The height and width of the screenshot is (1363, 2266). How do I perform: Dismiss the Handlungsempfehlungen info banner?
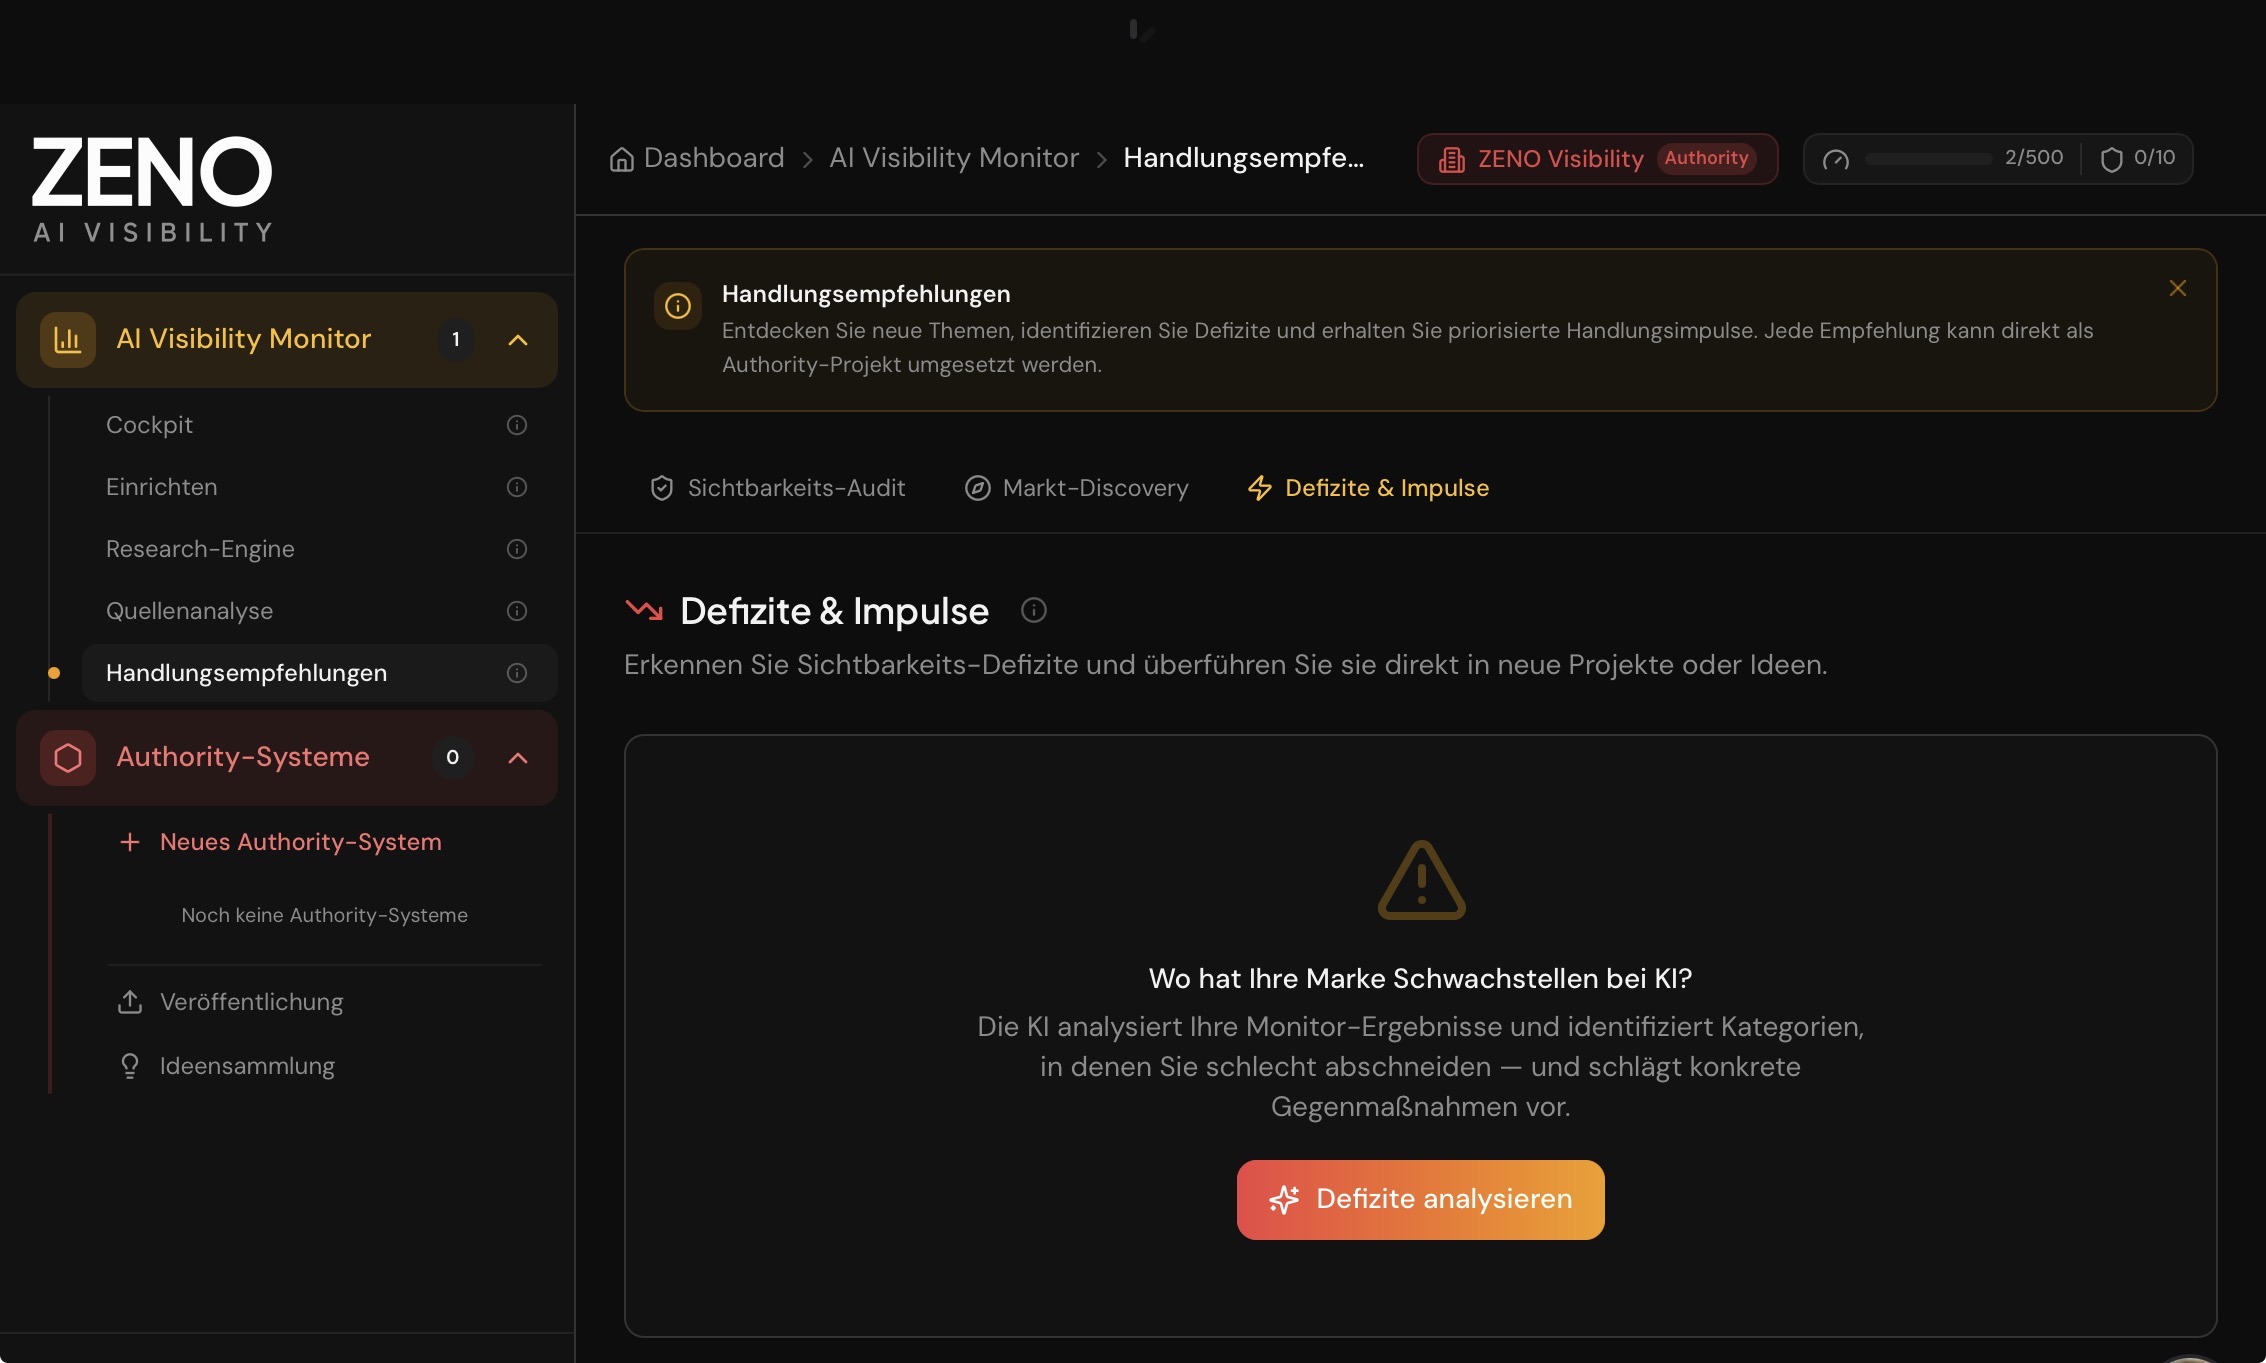coord(2178,288)
